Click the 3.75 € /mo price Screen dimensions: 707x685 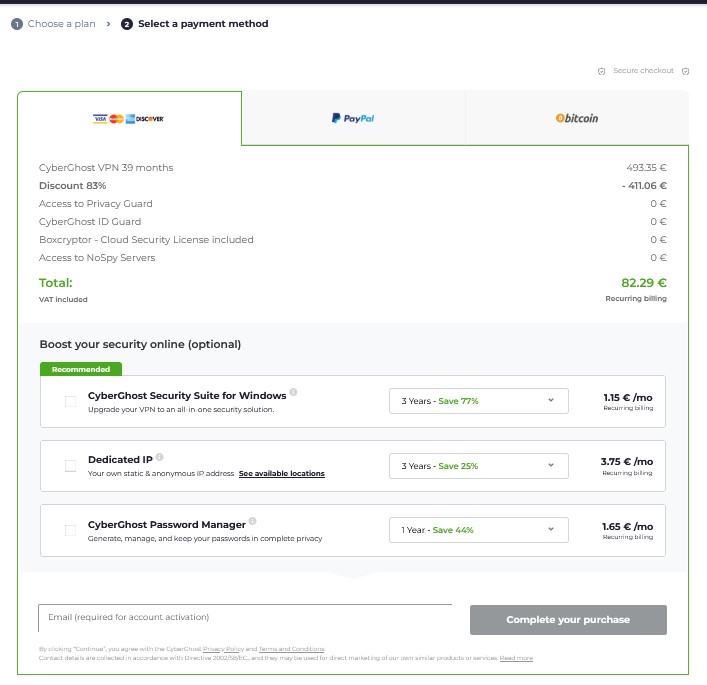[627, 462]
